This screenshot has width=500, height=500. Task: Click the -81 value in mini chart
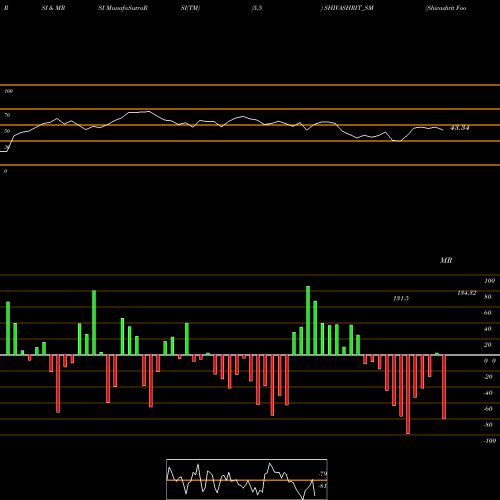tap(322, 486)
